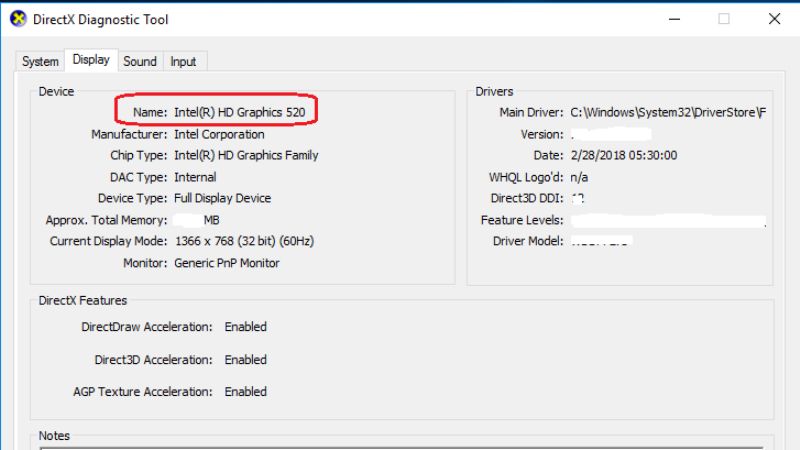Click the Version: label in Drivers
The image size is (800, 450).
click(x=542, y=134)
